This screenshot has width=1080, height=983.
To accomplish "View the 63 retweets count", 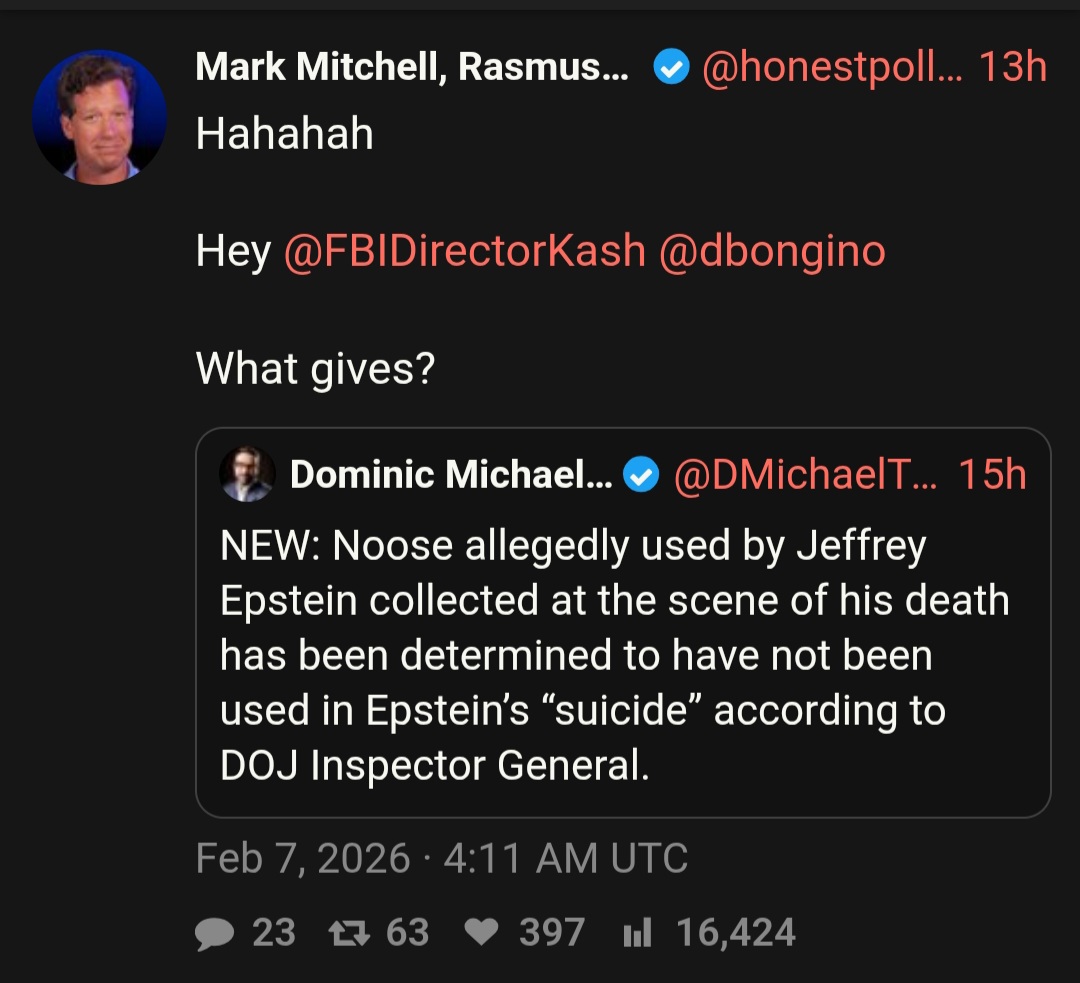I will 407,933.
